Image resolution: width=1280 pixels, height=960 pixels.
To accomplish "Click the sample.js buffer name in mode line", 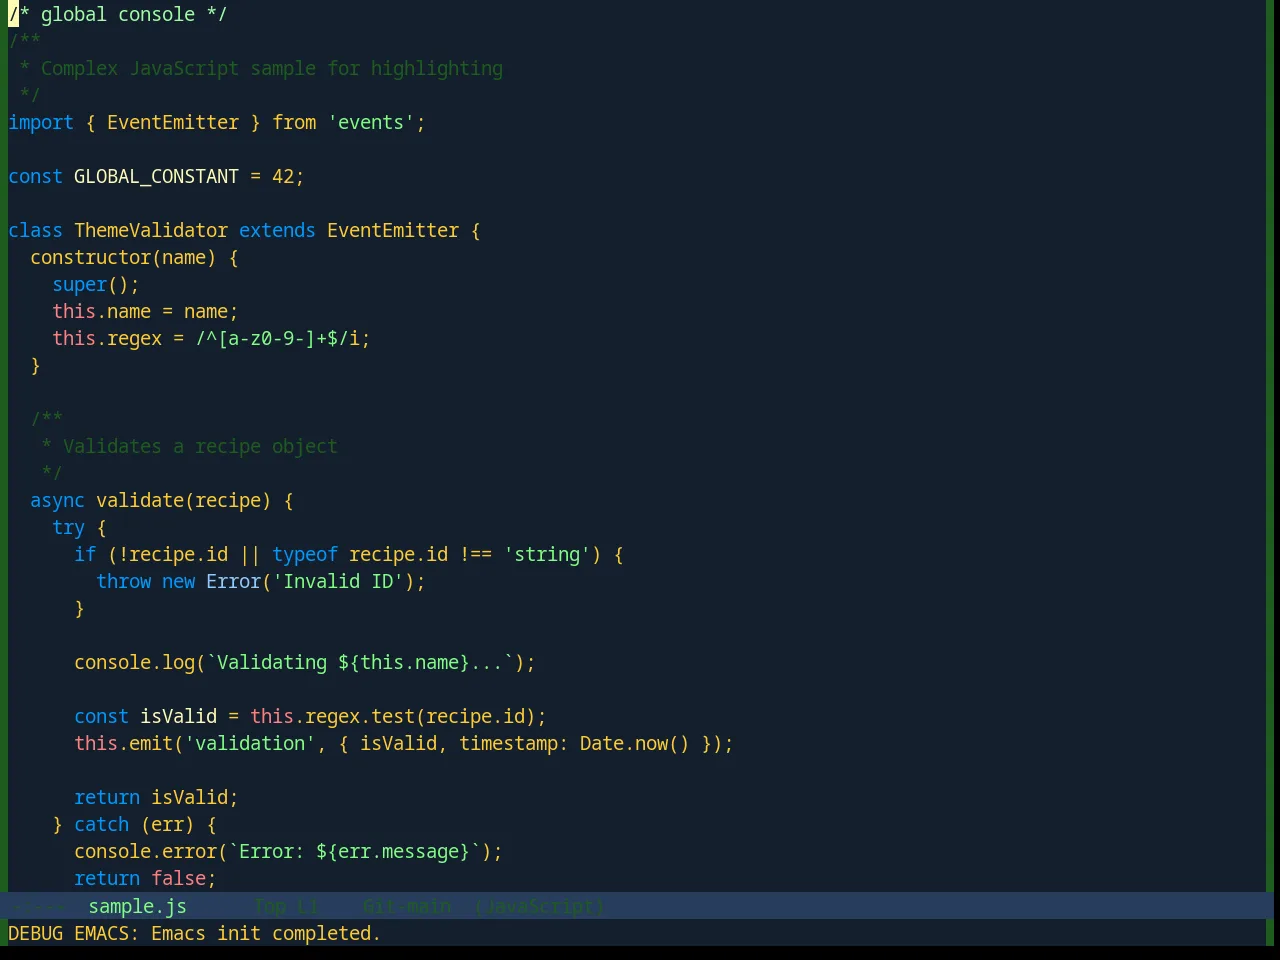I will coord(137,906).
